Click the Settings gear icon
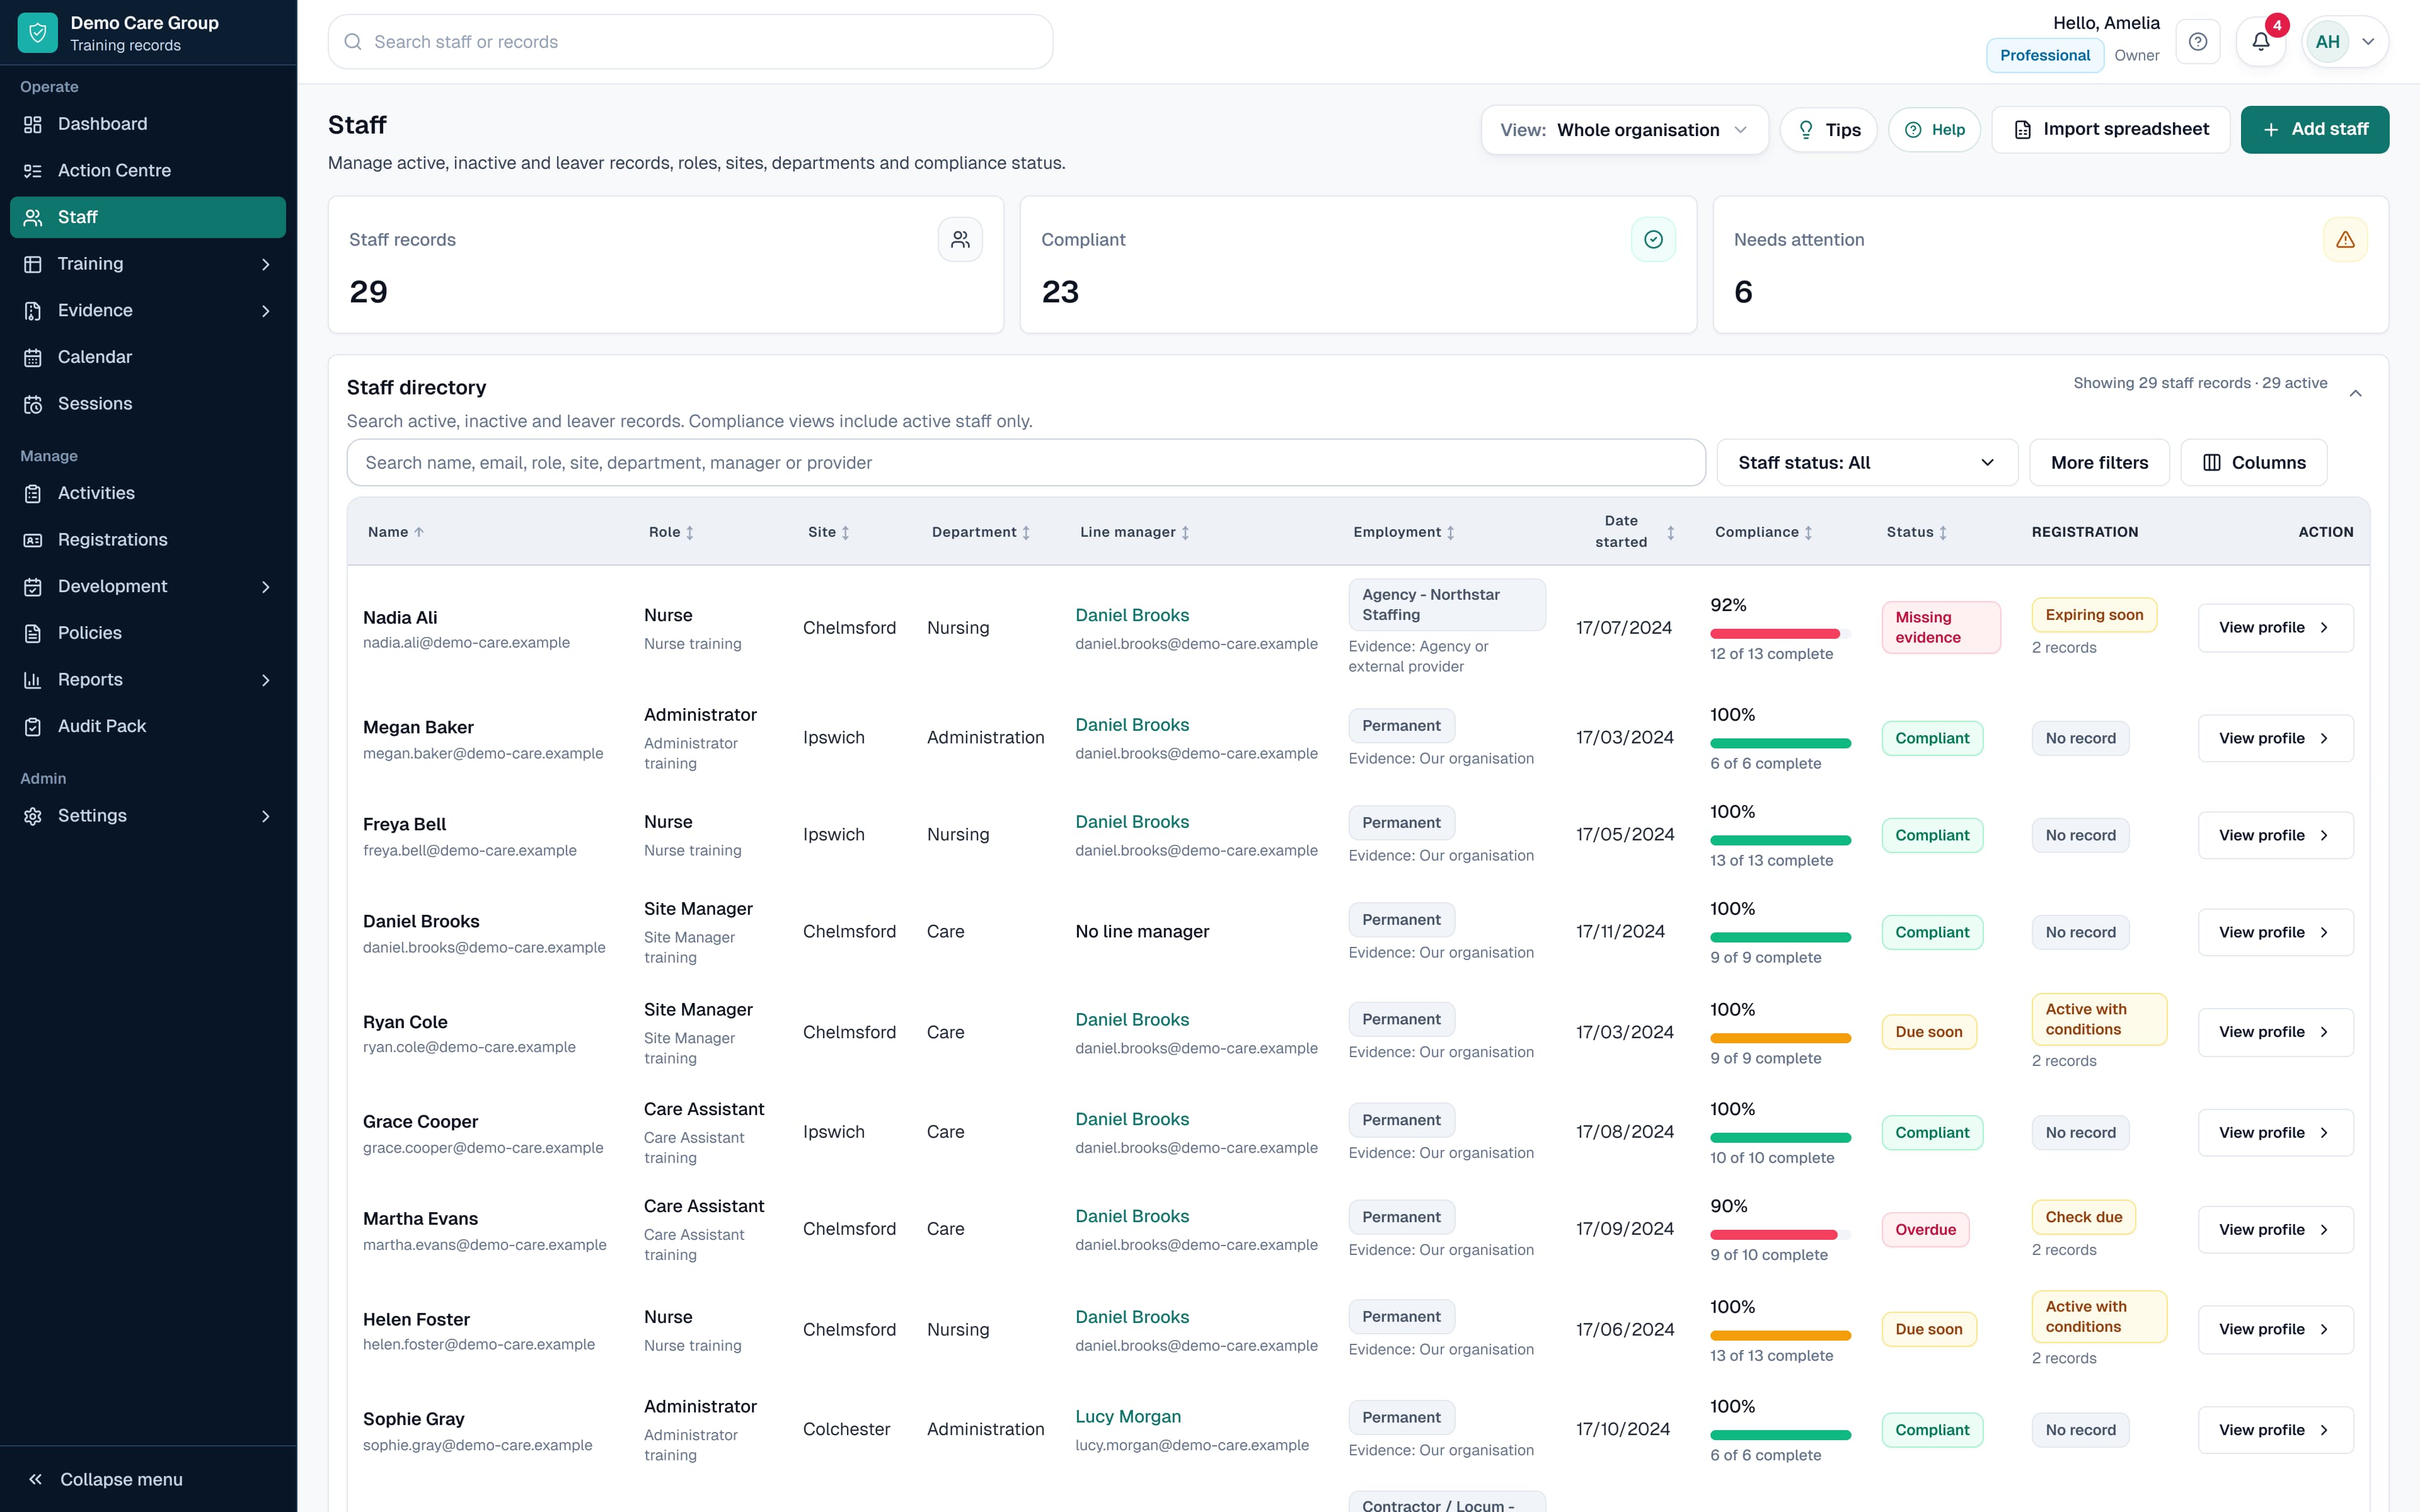Image resolution: width=2420 pixels, height=1512 pixels. pos(33,816)
